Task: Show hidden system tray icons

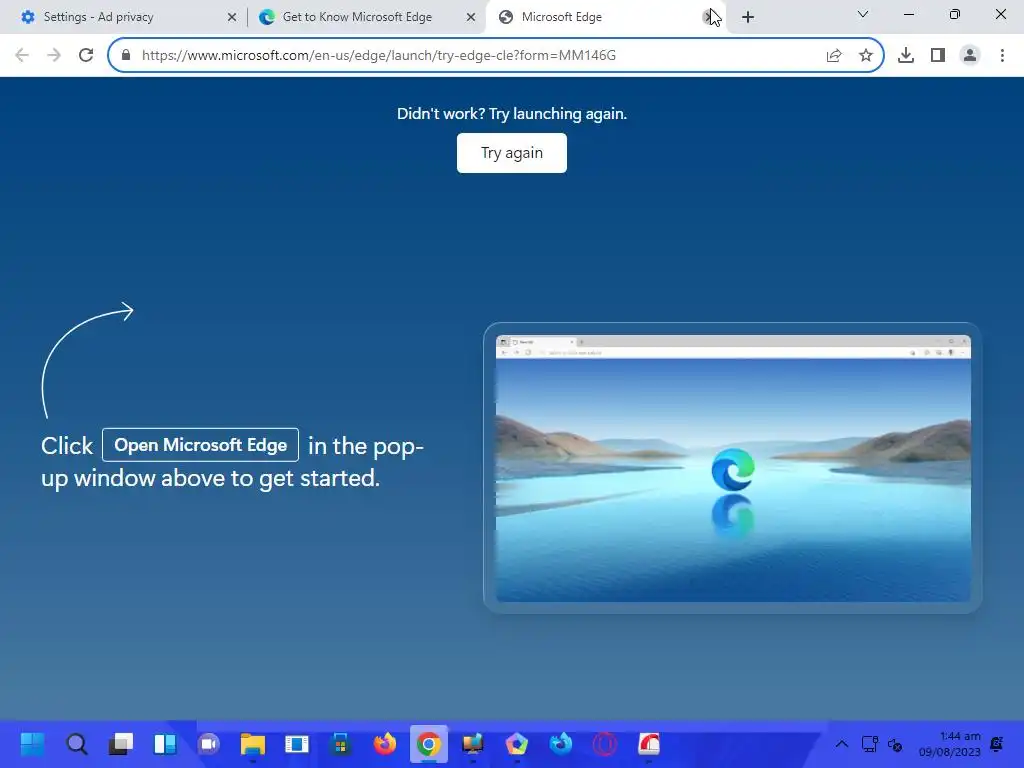Action: [842, 744]
